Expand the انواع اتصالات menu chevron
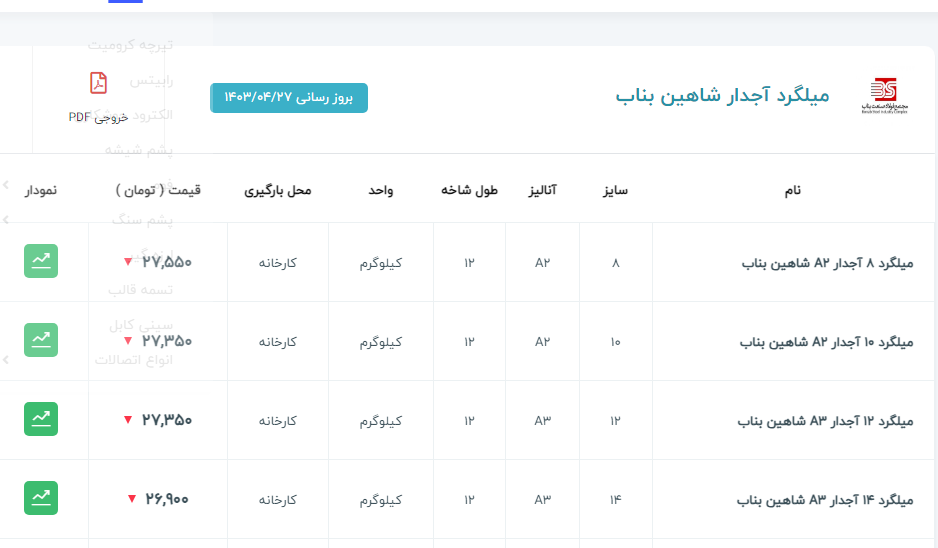 pyautogui.click(x=6, y=360)
